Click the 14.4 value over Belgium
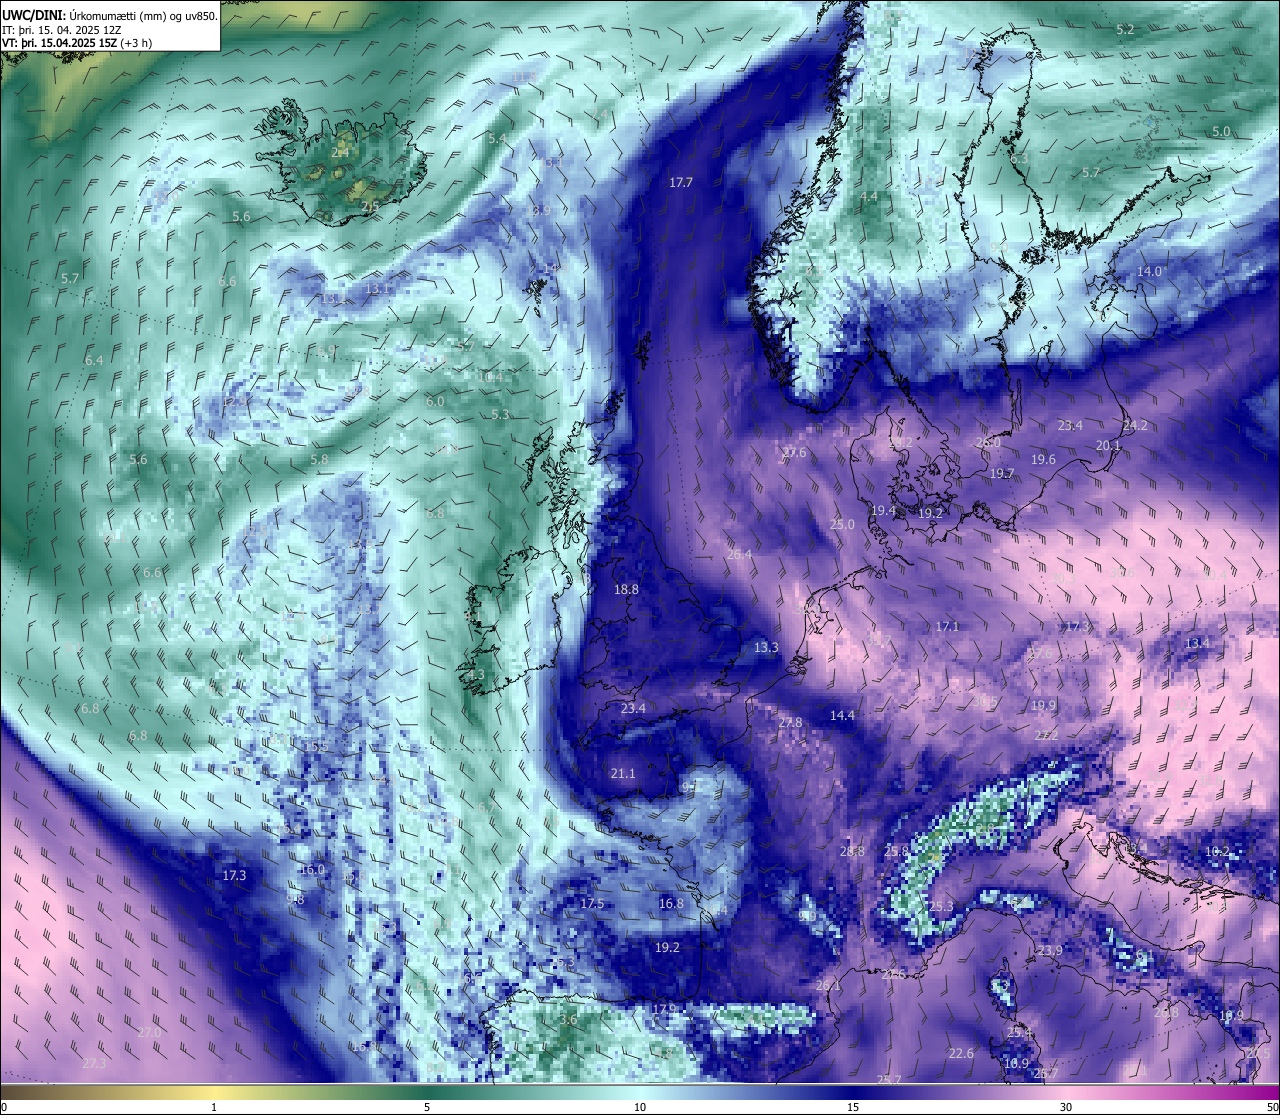The image size is (1280, 1115). click(842, 715)
